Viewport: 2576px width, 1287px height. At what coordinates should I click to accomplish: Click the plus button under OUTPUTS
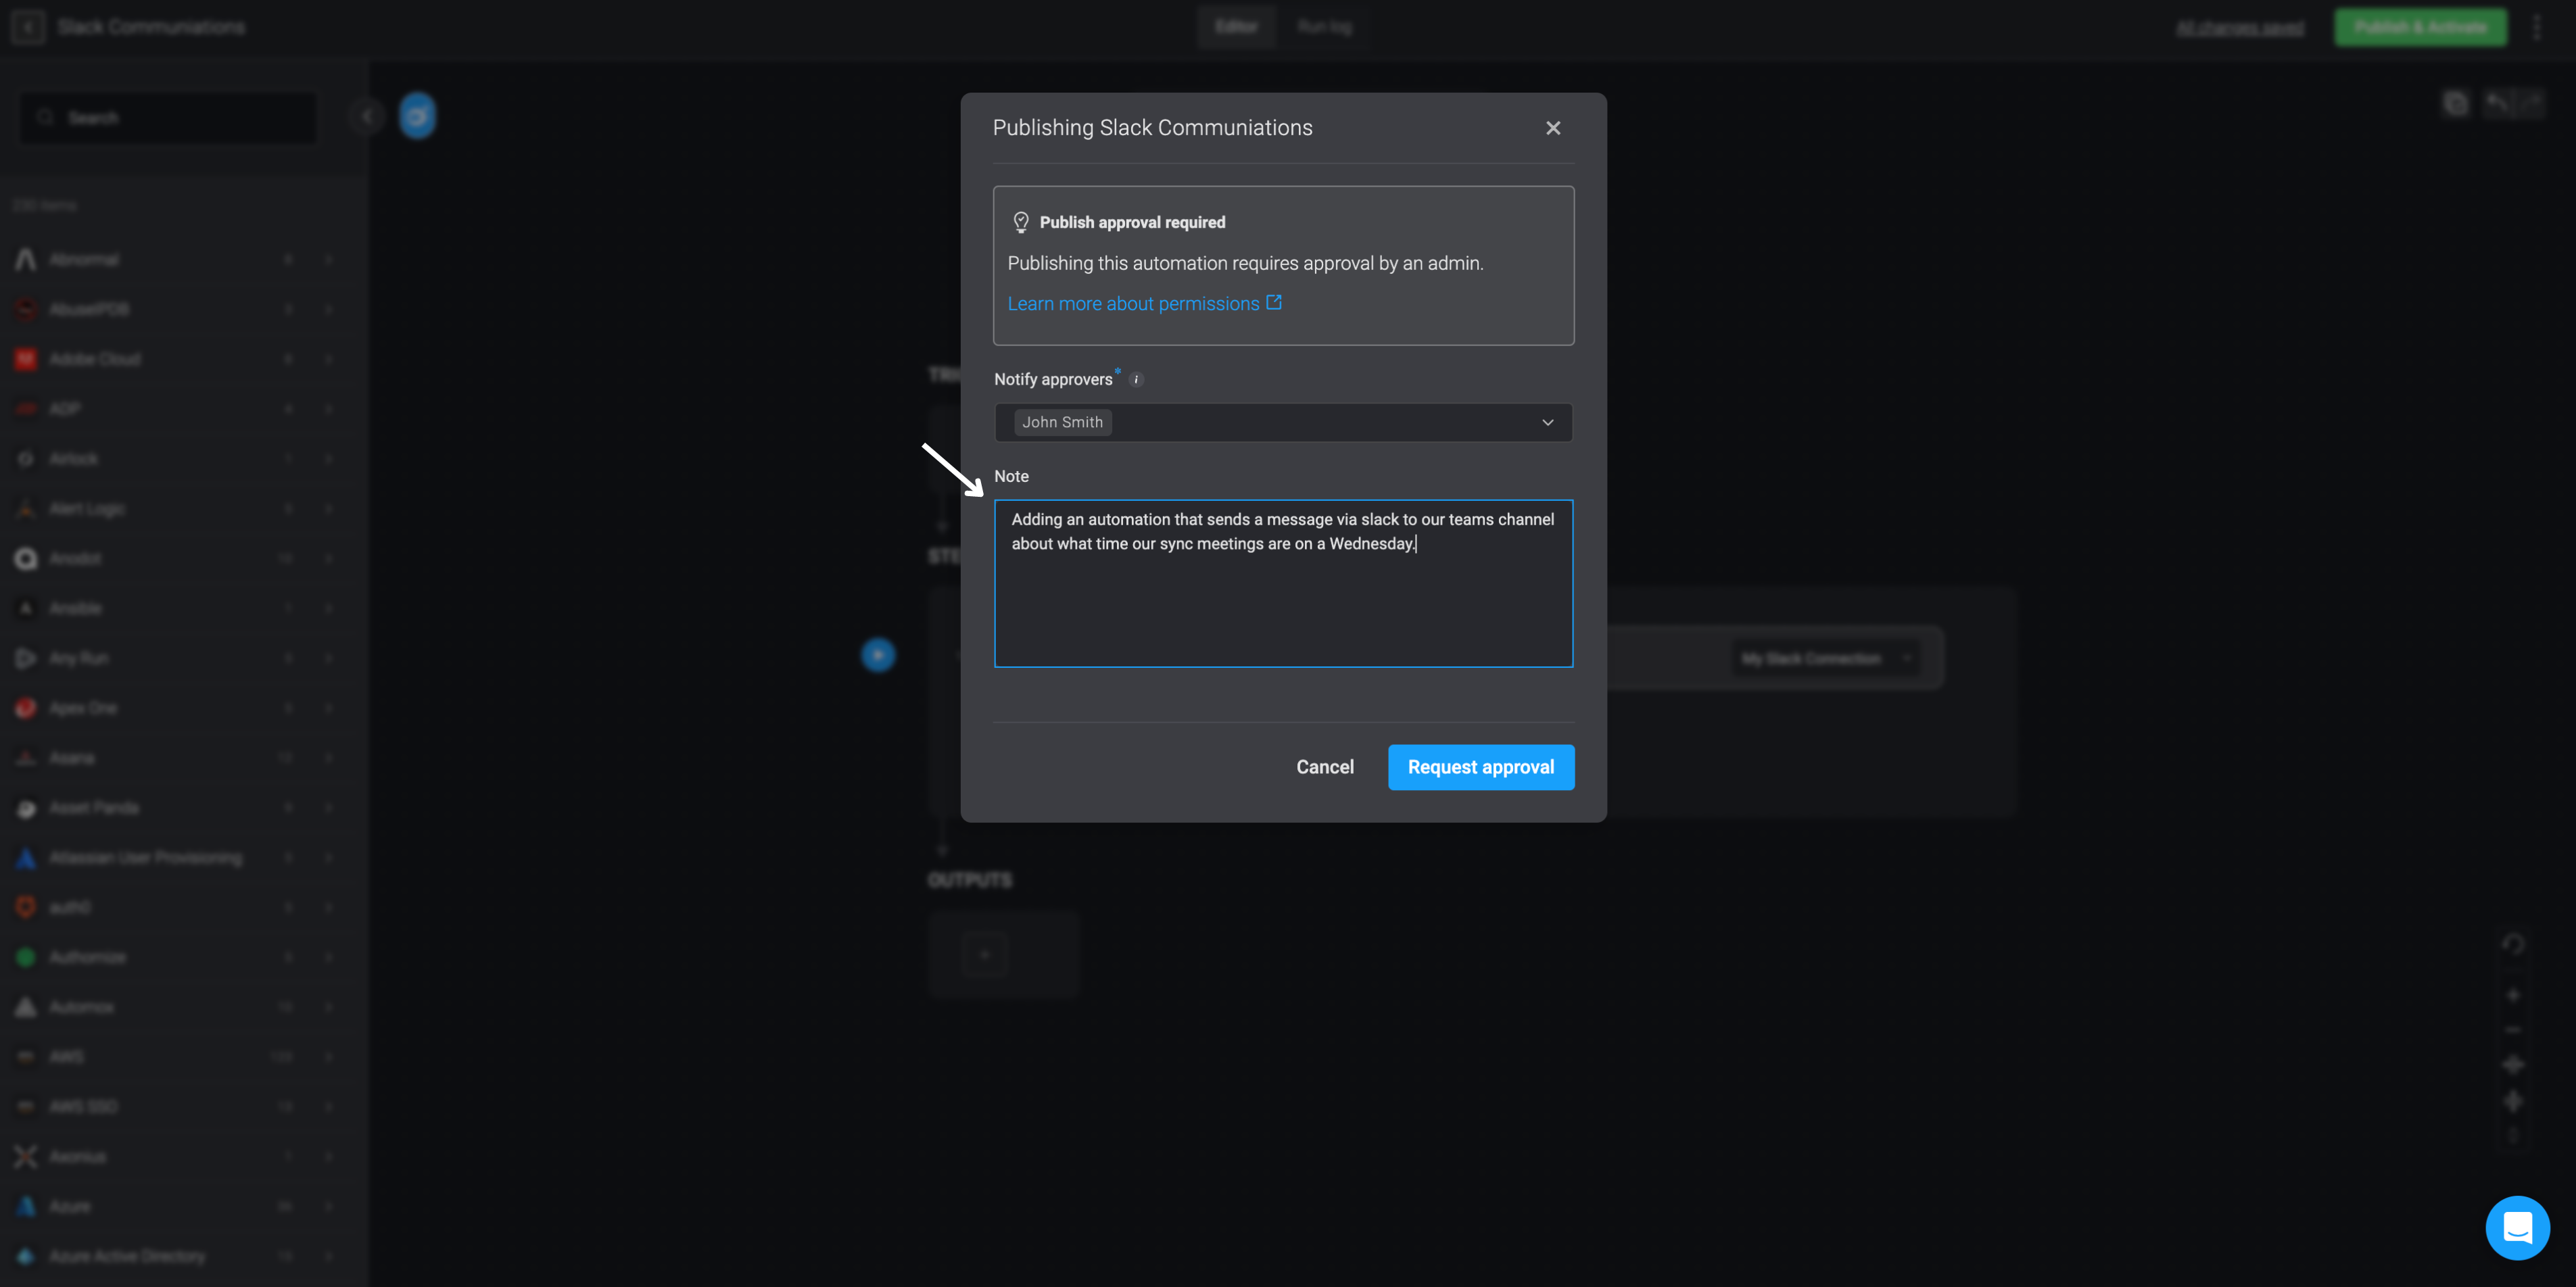(x=985, y=954)
